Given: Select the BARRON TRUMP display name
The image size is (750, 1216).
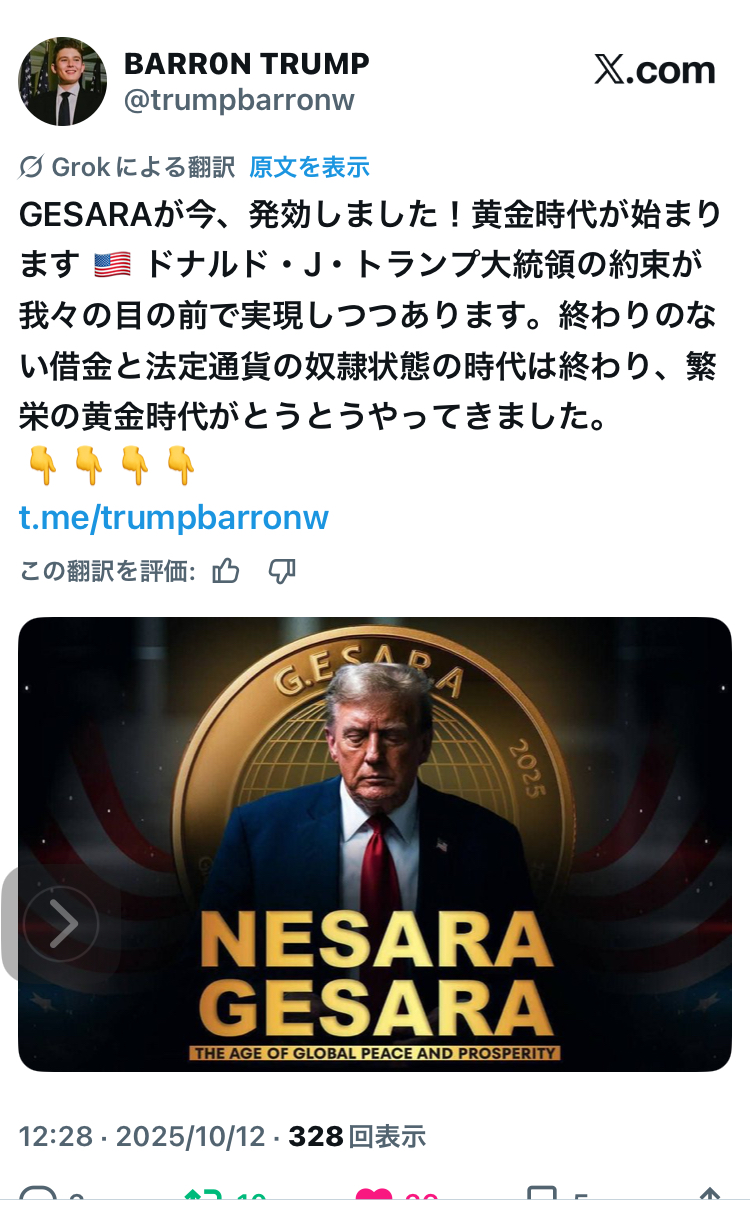Looking at the screenshot, I should pos(247,63).
